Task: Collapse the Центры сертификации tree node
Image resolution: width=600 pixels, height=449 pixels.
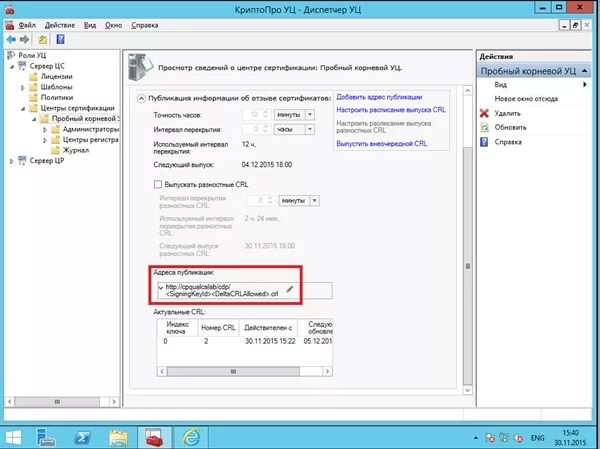Action: point(23,109)
